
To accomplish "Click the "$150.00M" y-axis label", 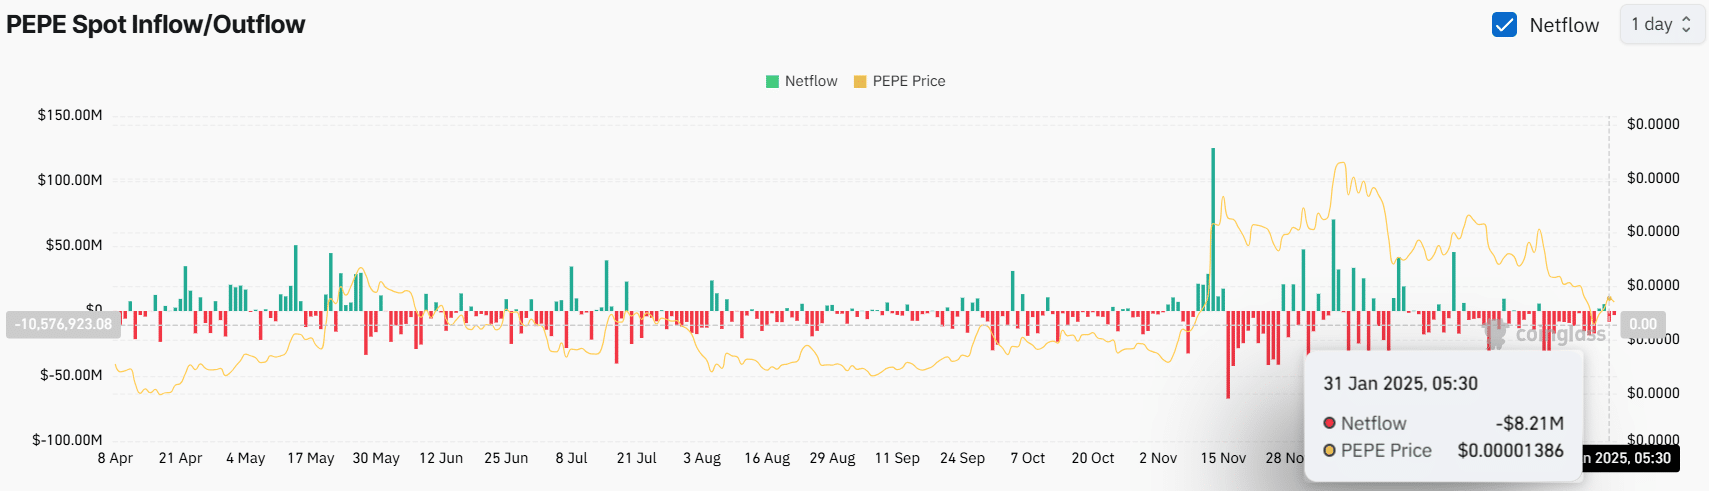I will [x=70, y=115].
